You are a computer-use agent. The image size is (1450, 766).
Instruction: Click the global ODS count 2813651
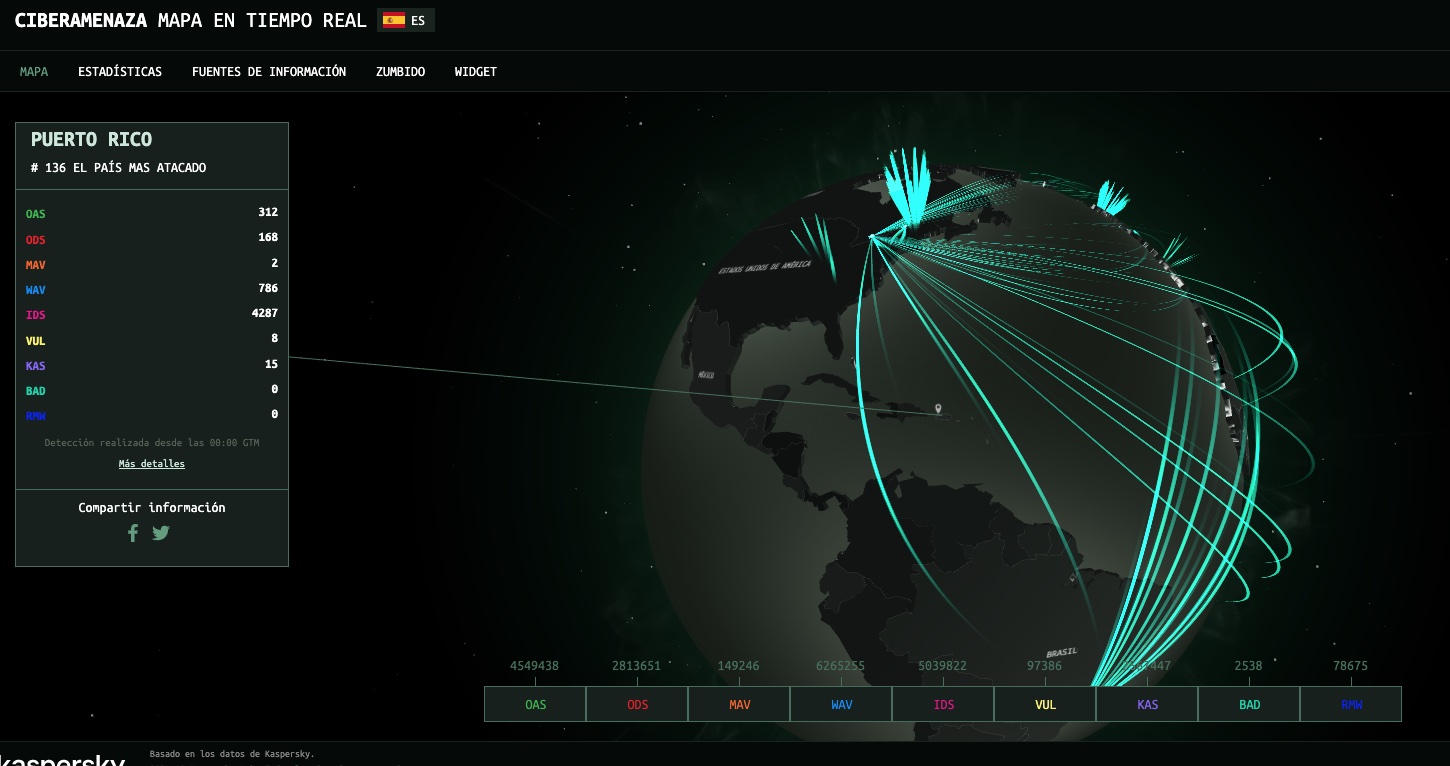[x=636, y=666]
